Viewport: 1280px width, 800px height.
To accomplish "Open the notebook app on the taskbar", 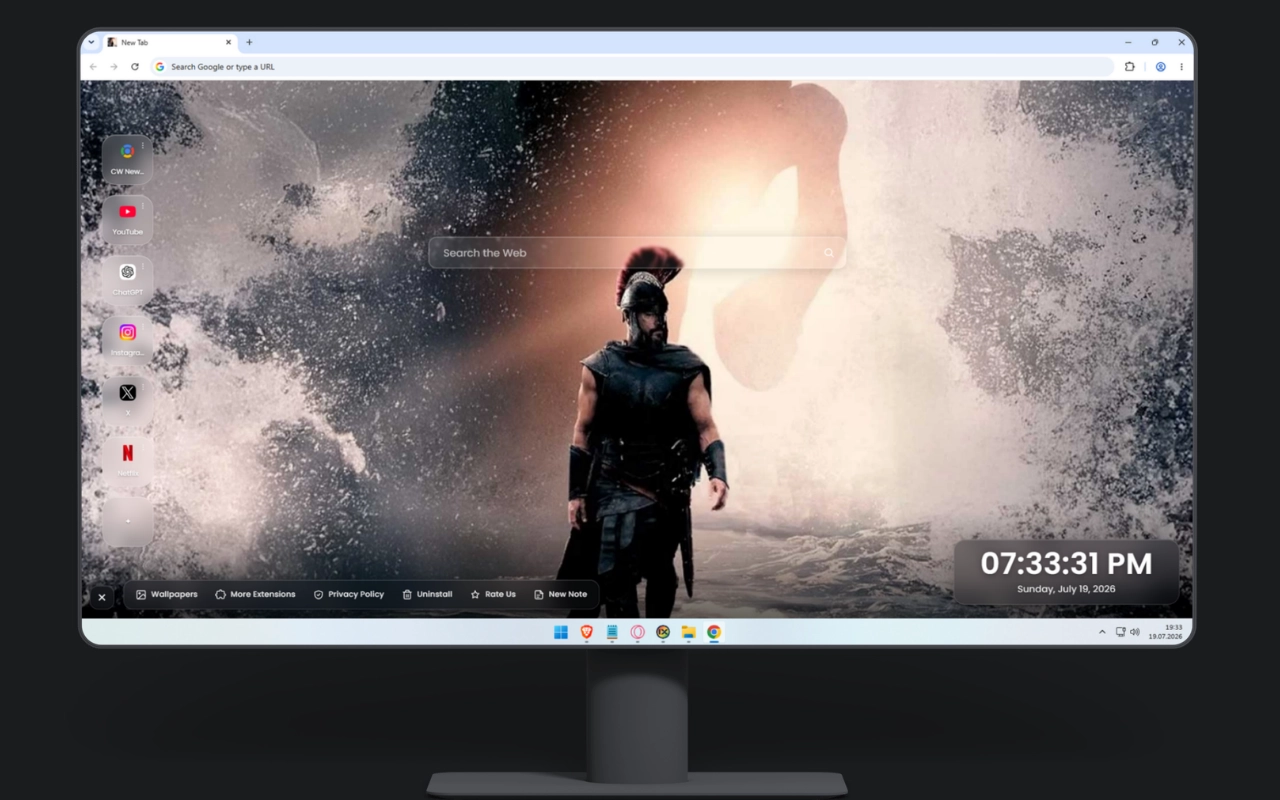I will pos(612,632).
